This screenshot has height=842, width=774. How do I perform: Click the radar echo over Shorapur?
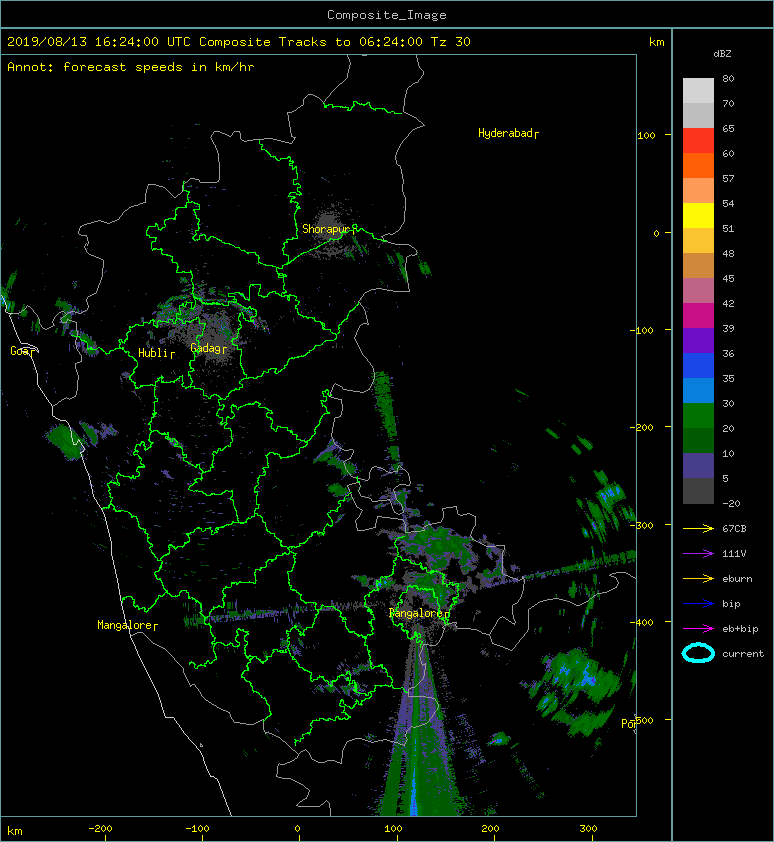pyautogui.click(x=329, y=231)
